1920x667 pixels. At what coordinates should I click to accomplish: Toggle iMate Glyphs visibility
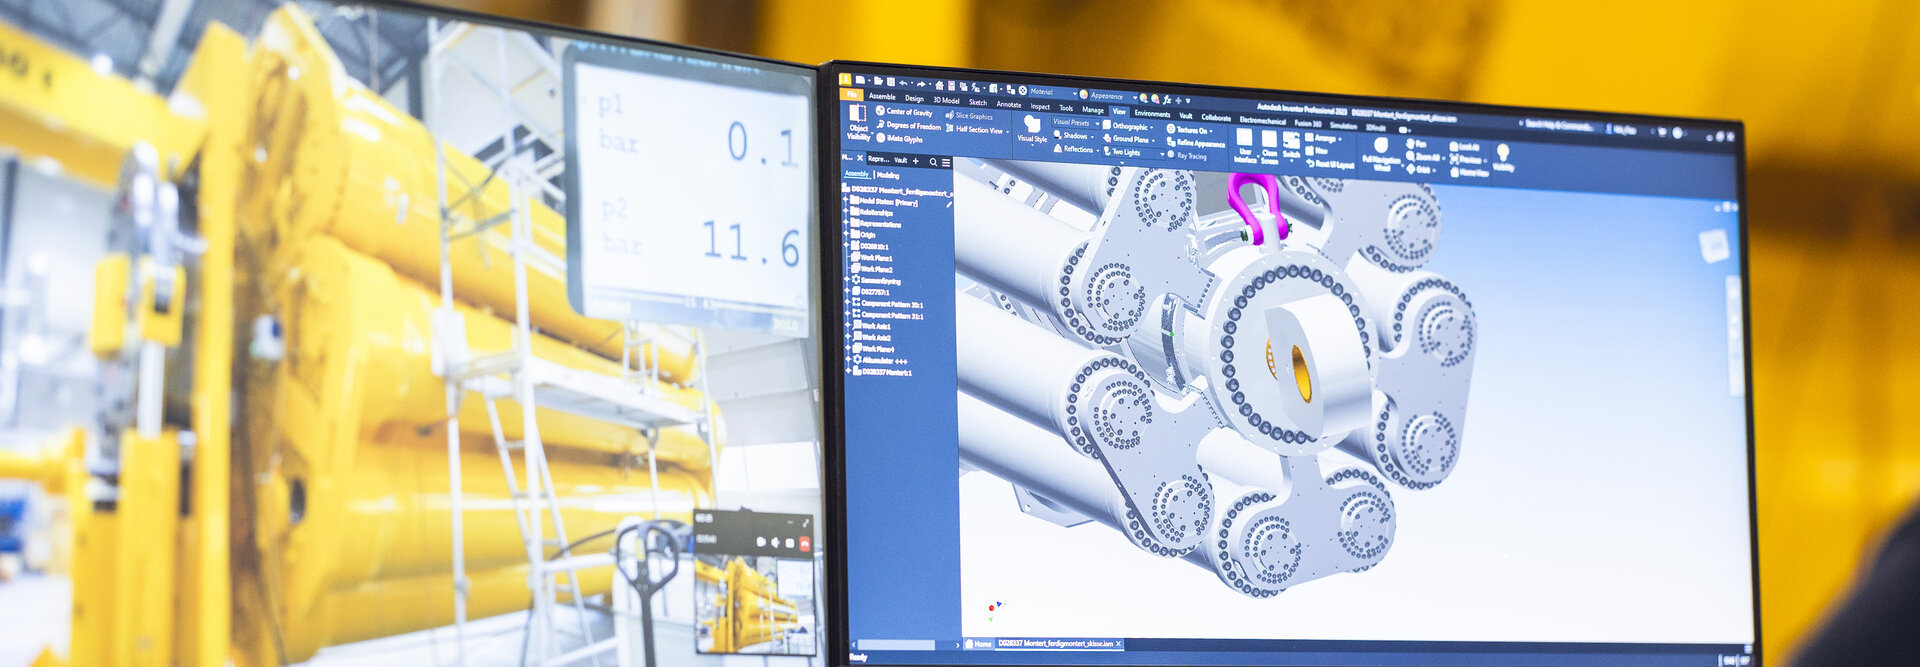[x=881, y=138]
